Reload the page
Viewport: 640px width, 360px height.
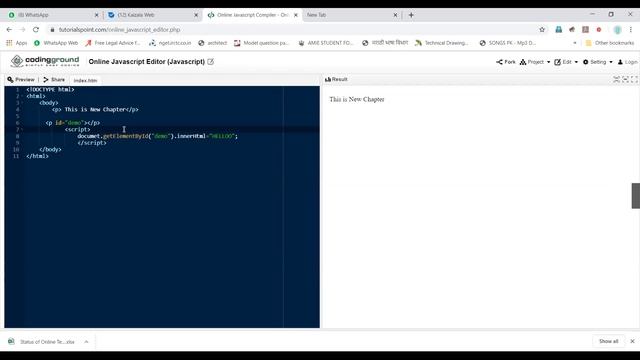click(36, 29)
